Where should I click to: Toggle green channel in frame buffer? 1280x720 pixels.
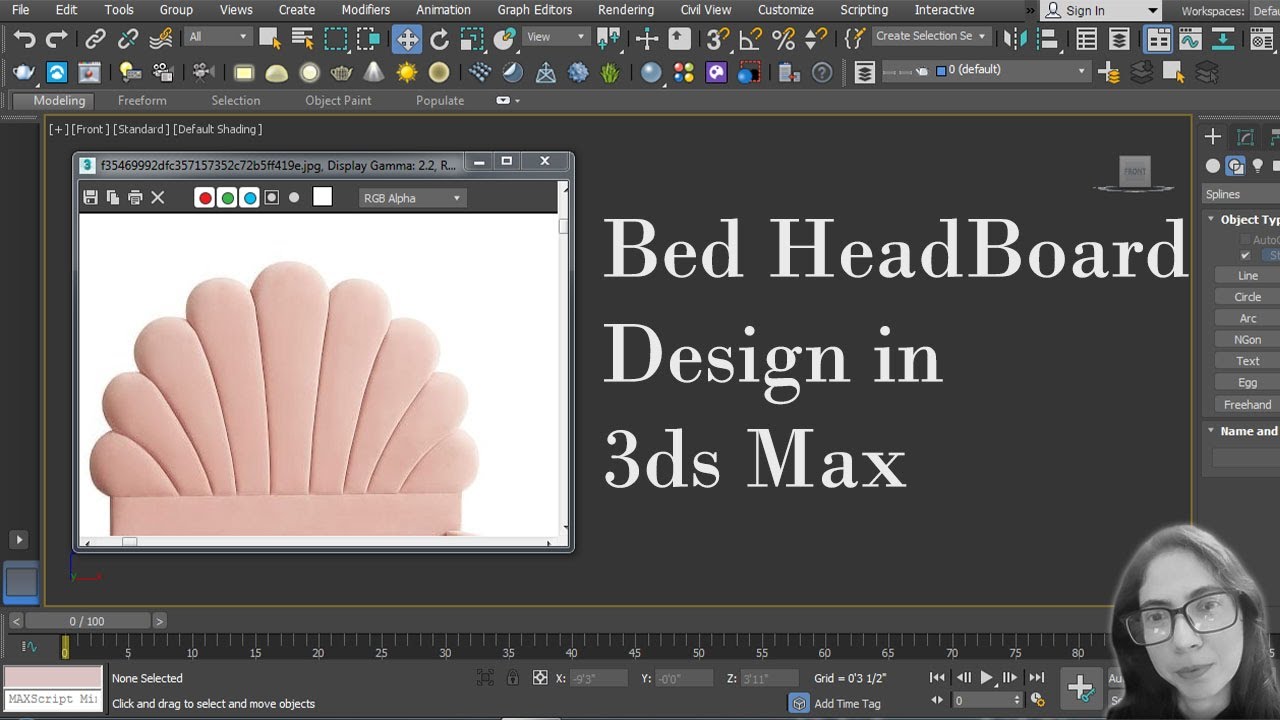[x=228, y=198]
